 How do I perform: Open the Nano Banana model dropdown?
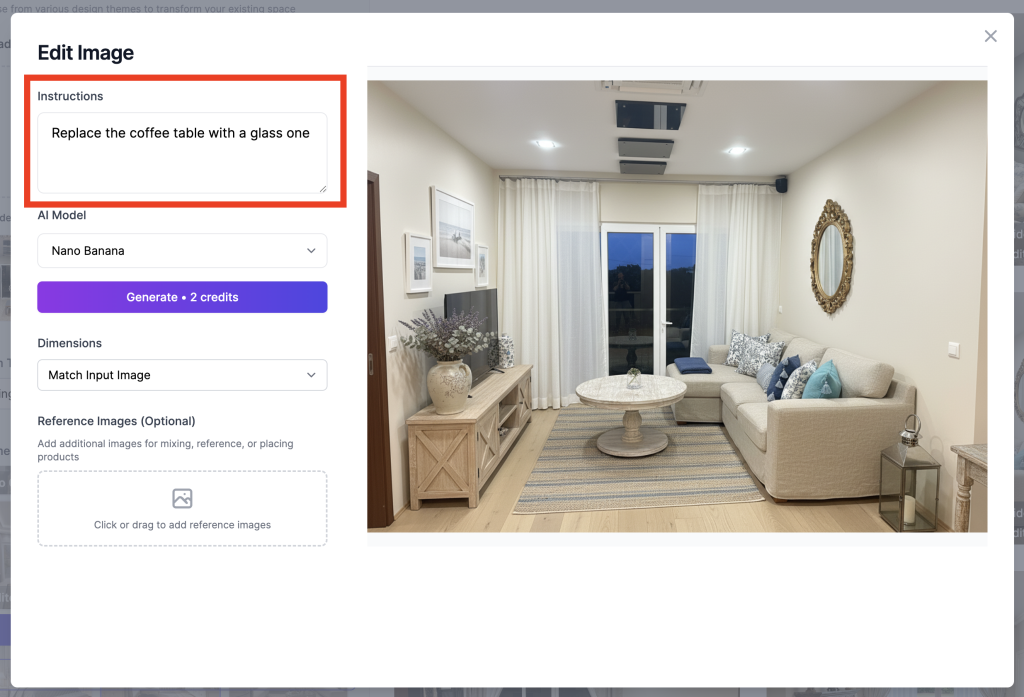pyautogui.click(x=182, y=251)
